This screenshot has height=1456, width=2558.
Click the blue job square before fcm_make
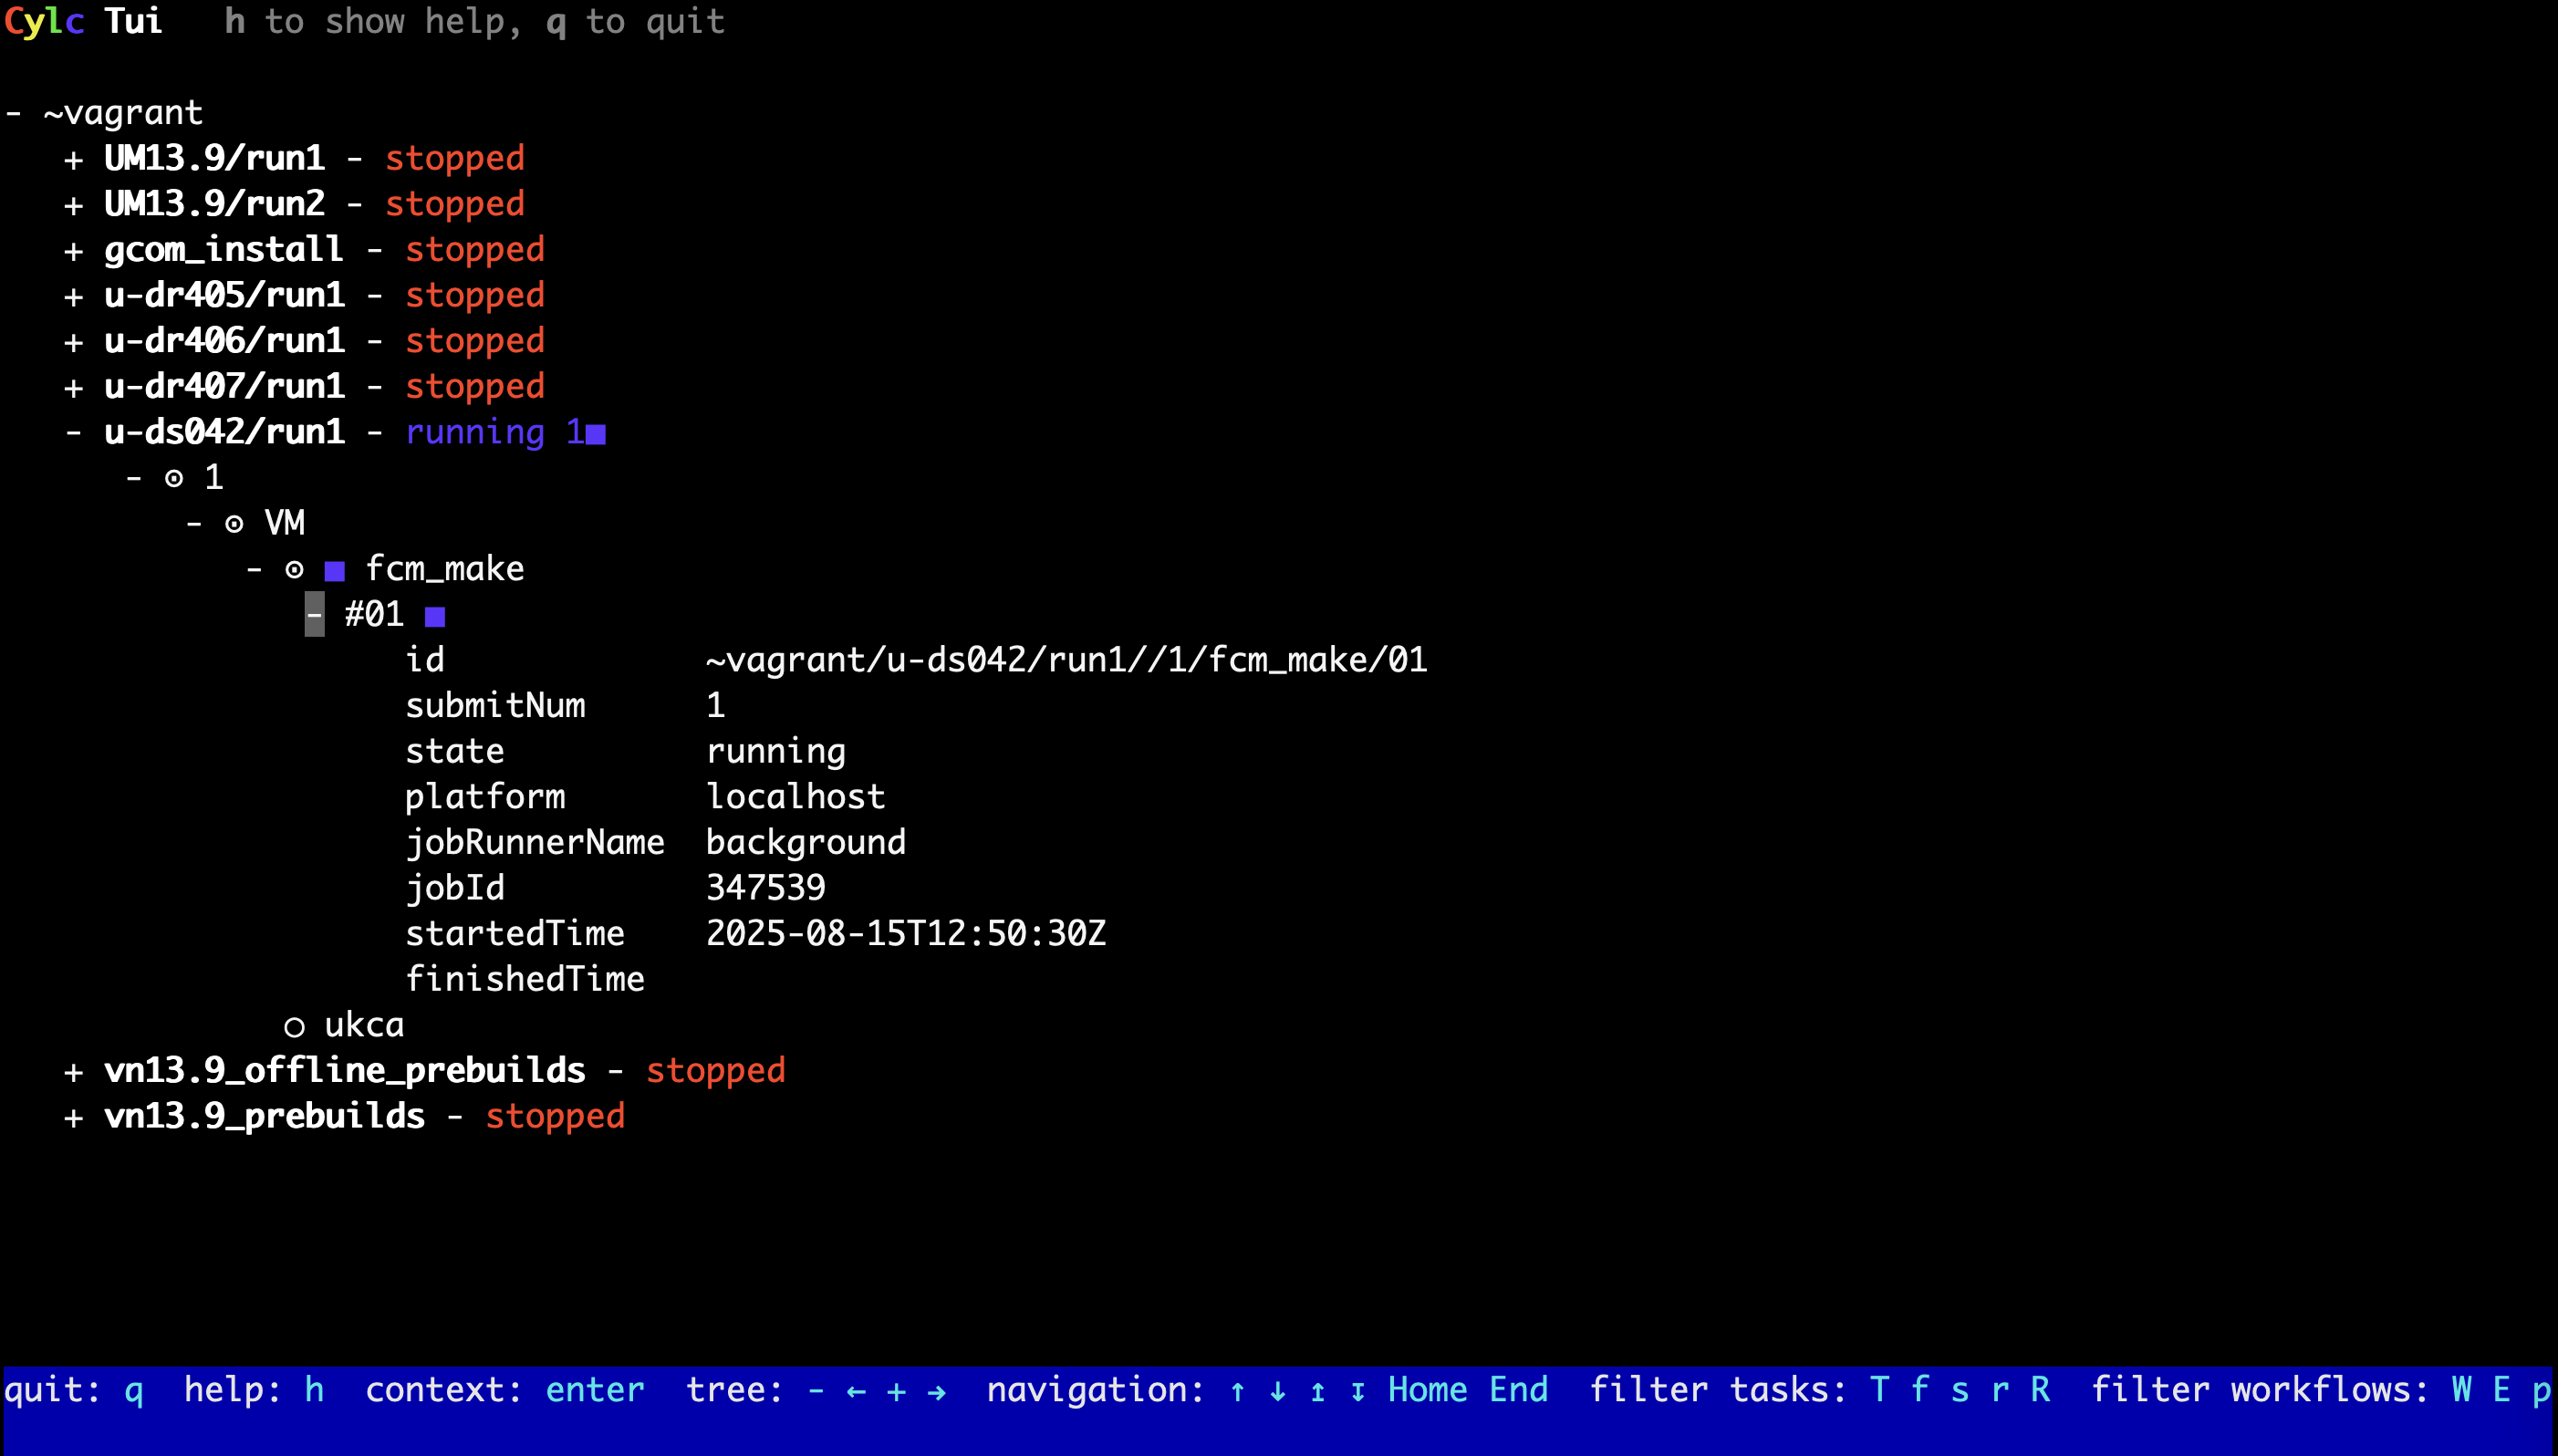pyautogui.click(x=335, y=571)
